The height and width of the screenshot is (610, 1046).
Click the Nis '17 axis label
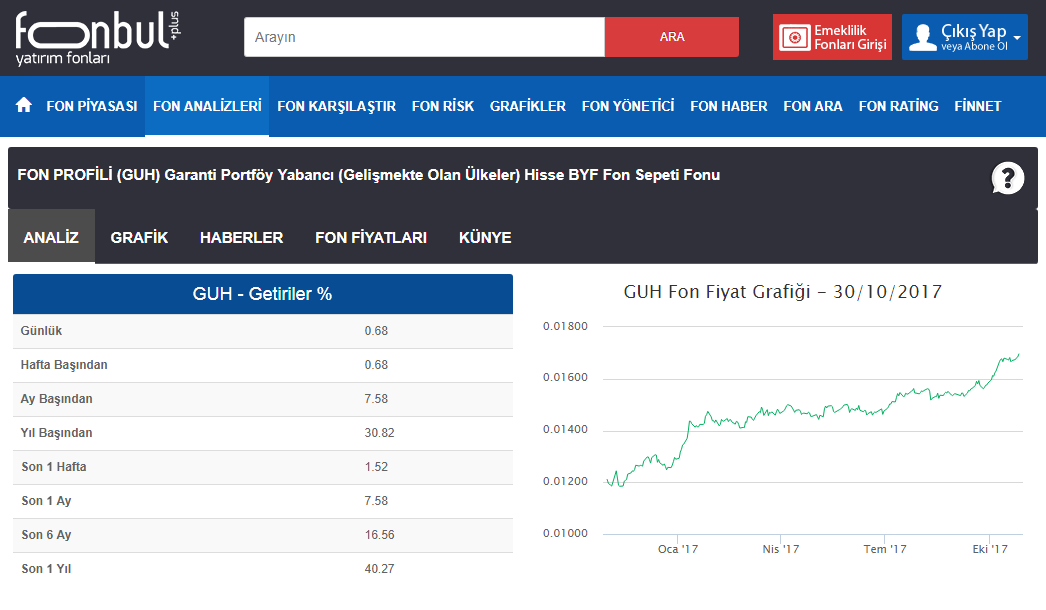point(780,549)
